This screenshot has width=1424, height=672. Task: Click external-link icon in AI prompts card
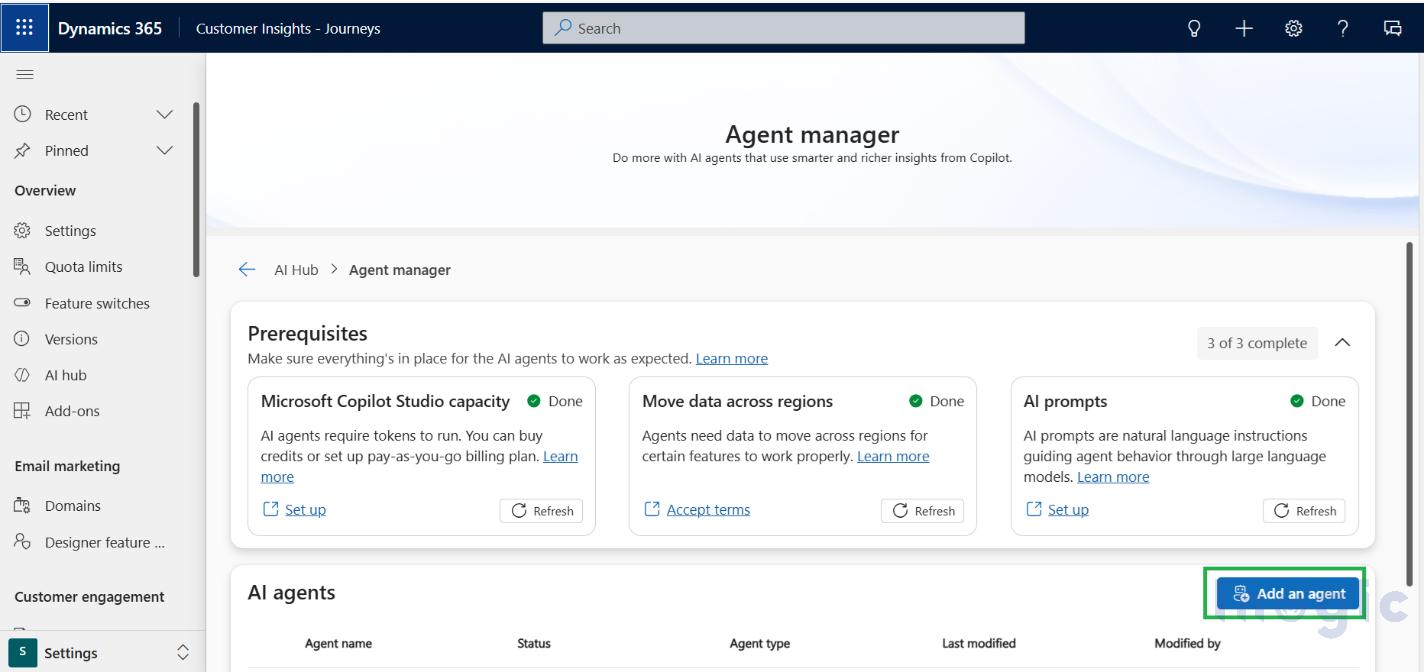[x=1034, y=509]
